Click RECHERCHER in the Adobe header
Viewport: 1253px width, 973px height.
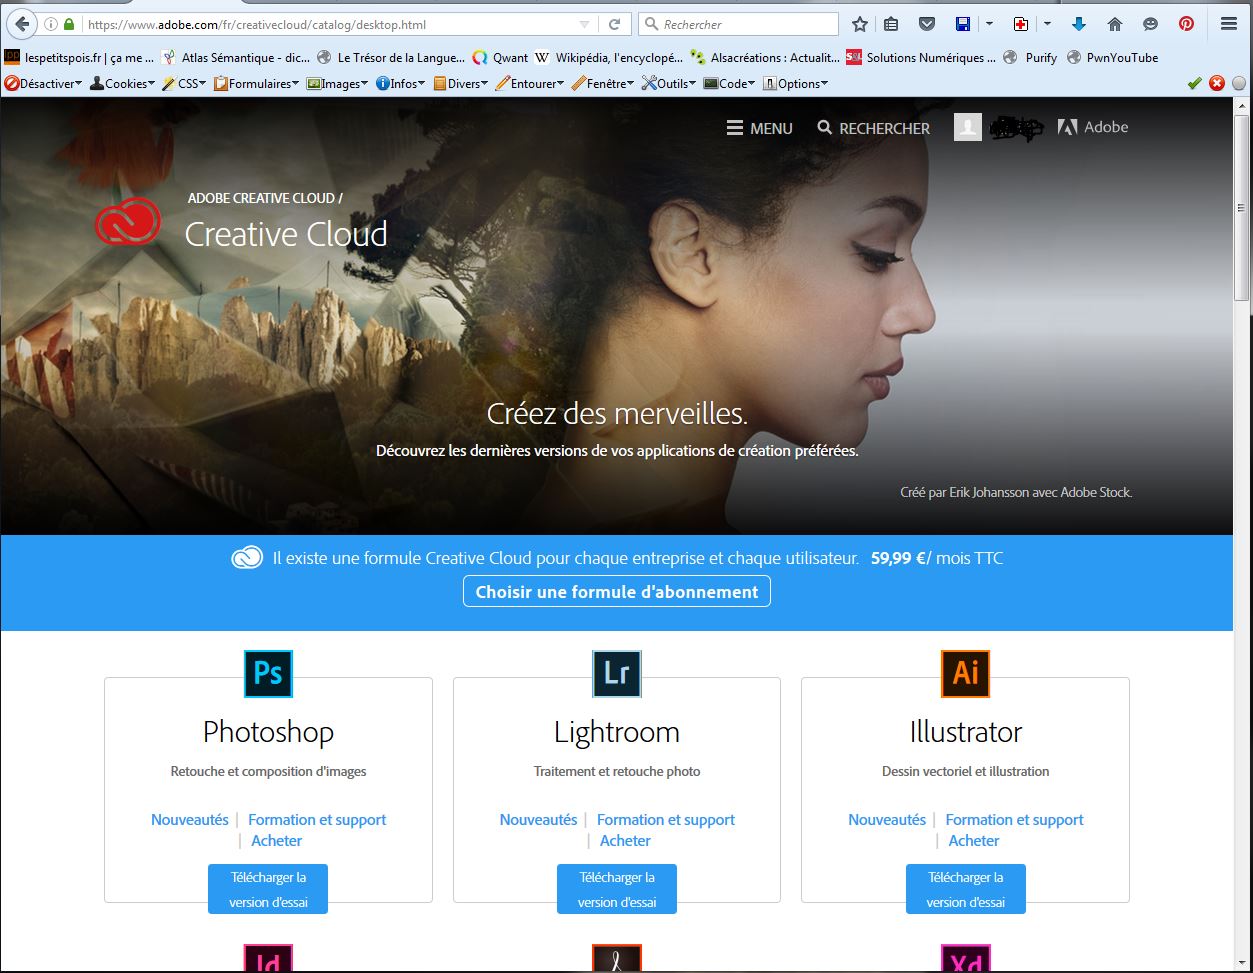pyautogui.click(x=873, y=128)
